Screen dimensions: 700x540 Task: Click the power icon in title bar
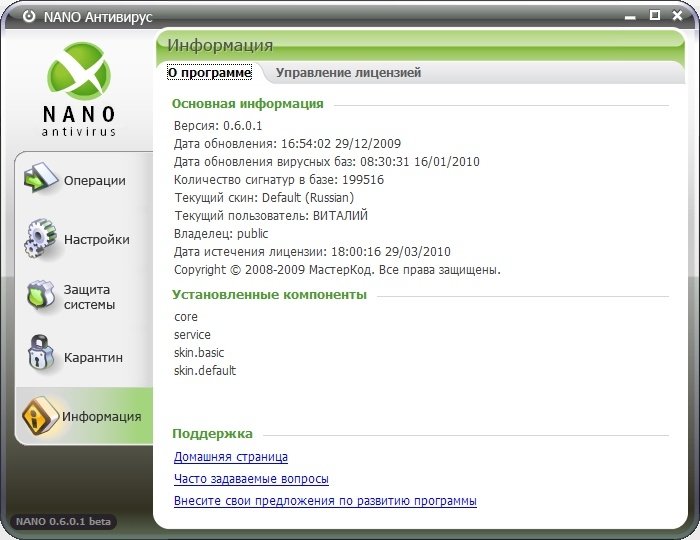pyautogui.click(x=29, y=17)
